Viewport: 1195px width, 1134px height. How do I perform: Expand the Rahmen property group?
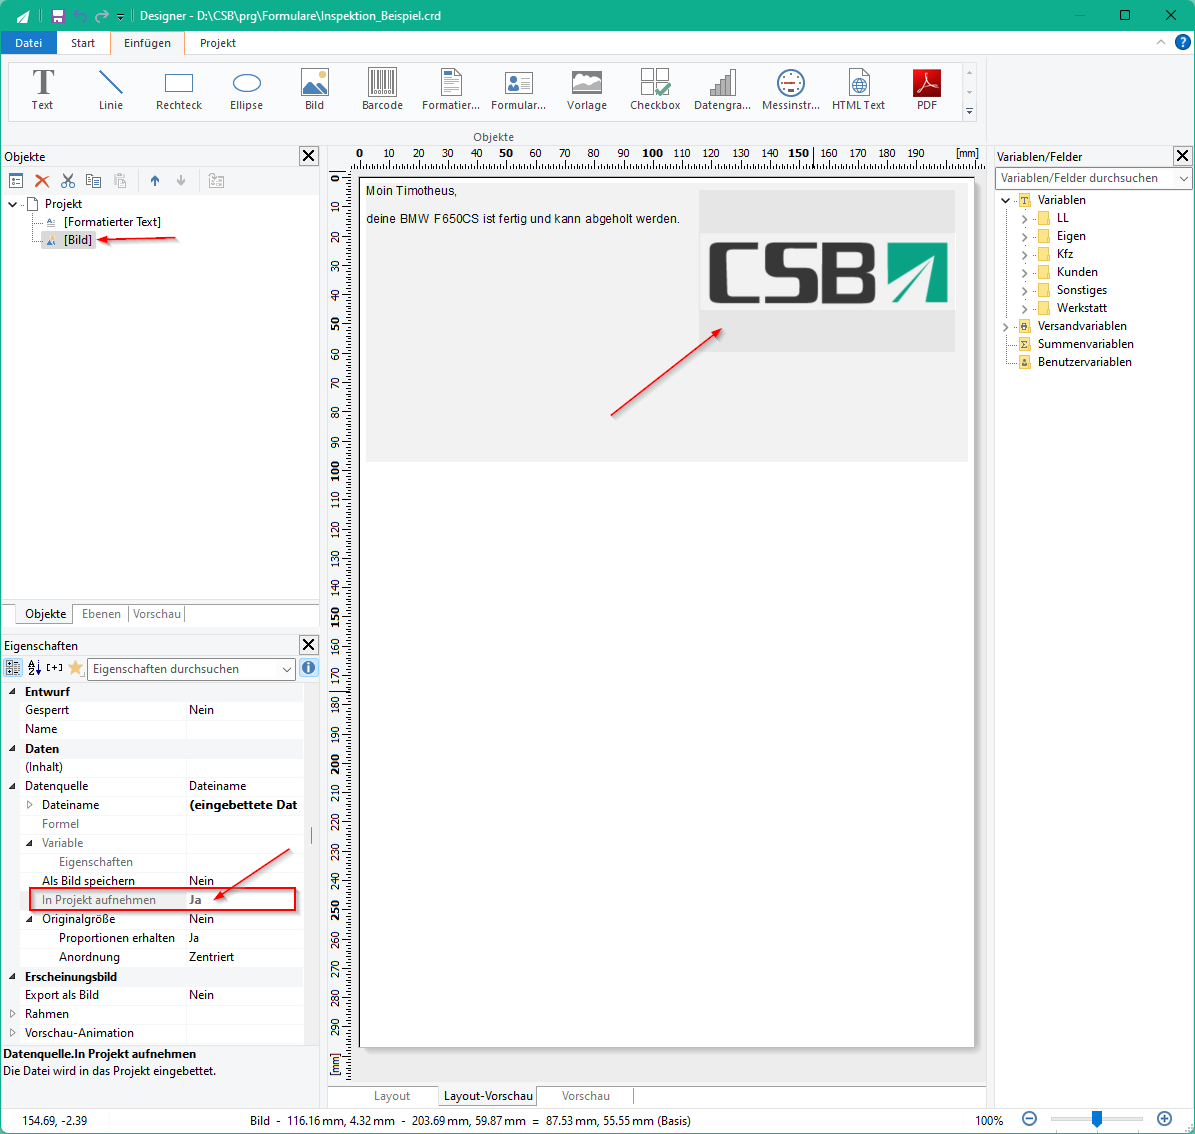(12, 1014)
